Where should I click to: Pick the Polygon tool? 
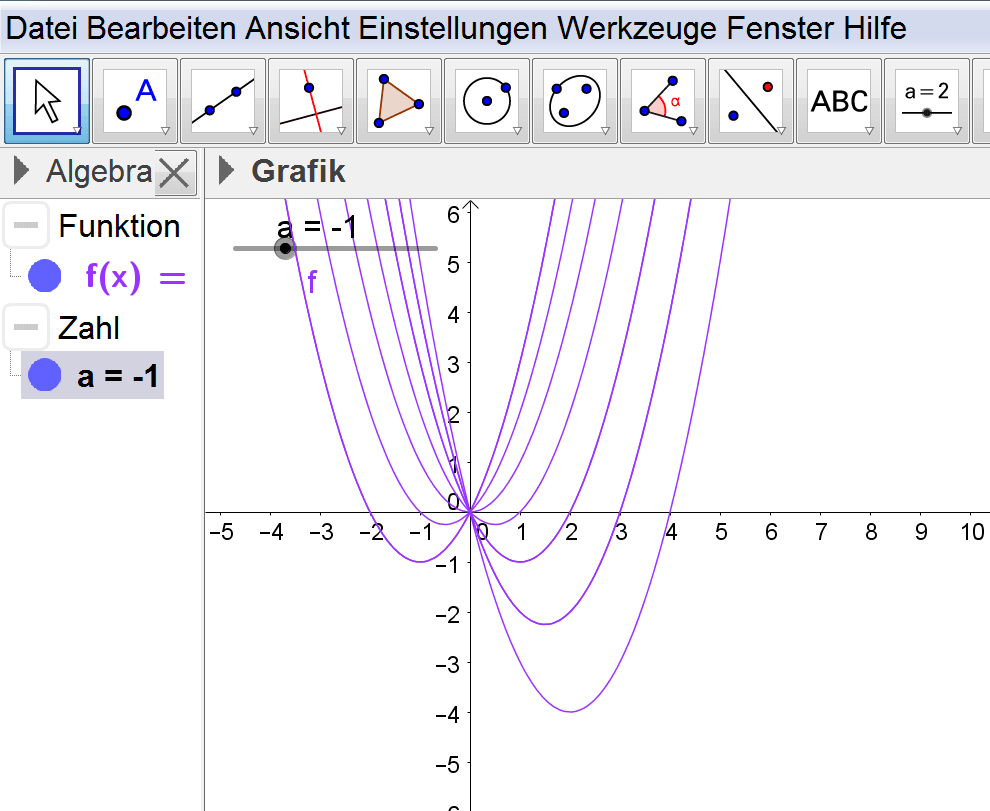[x=399, y=101]
